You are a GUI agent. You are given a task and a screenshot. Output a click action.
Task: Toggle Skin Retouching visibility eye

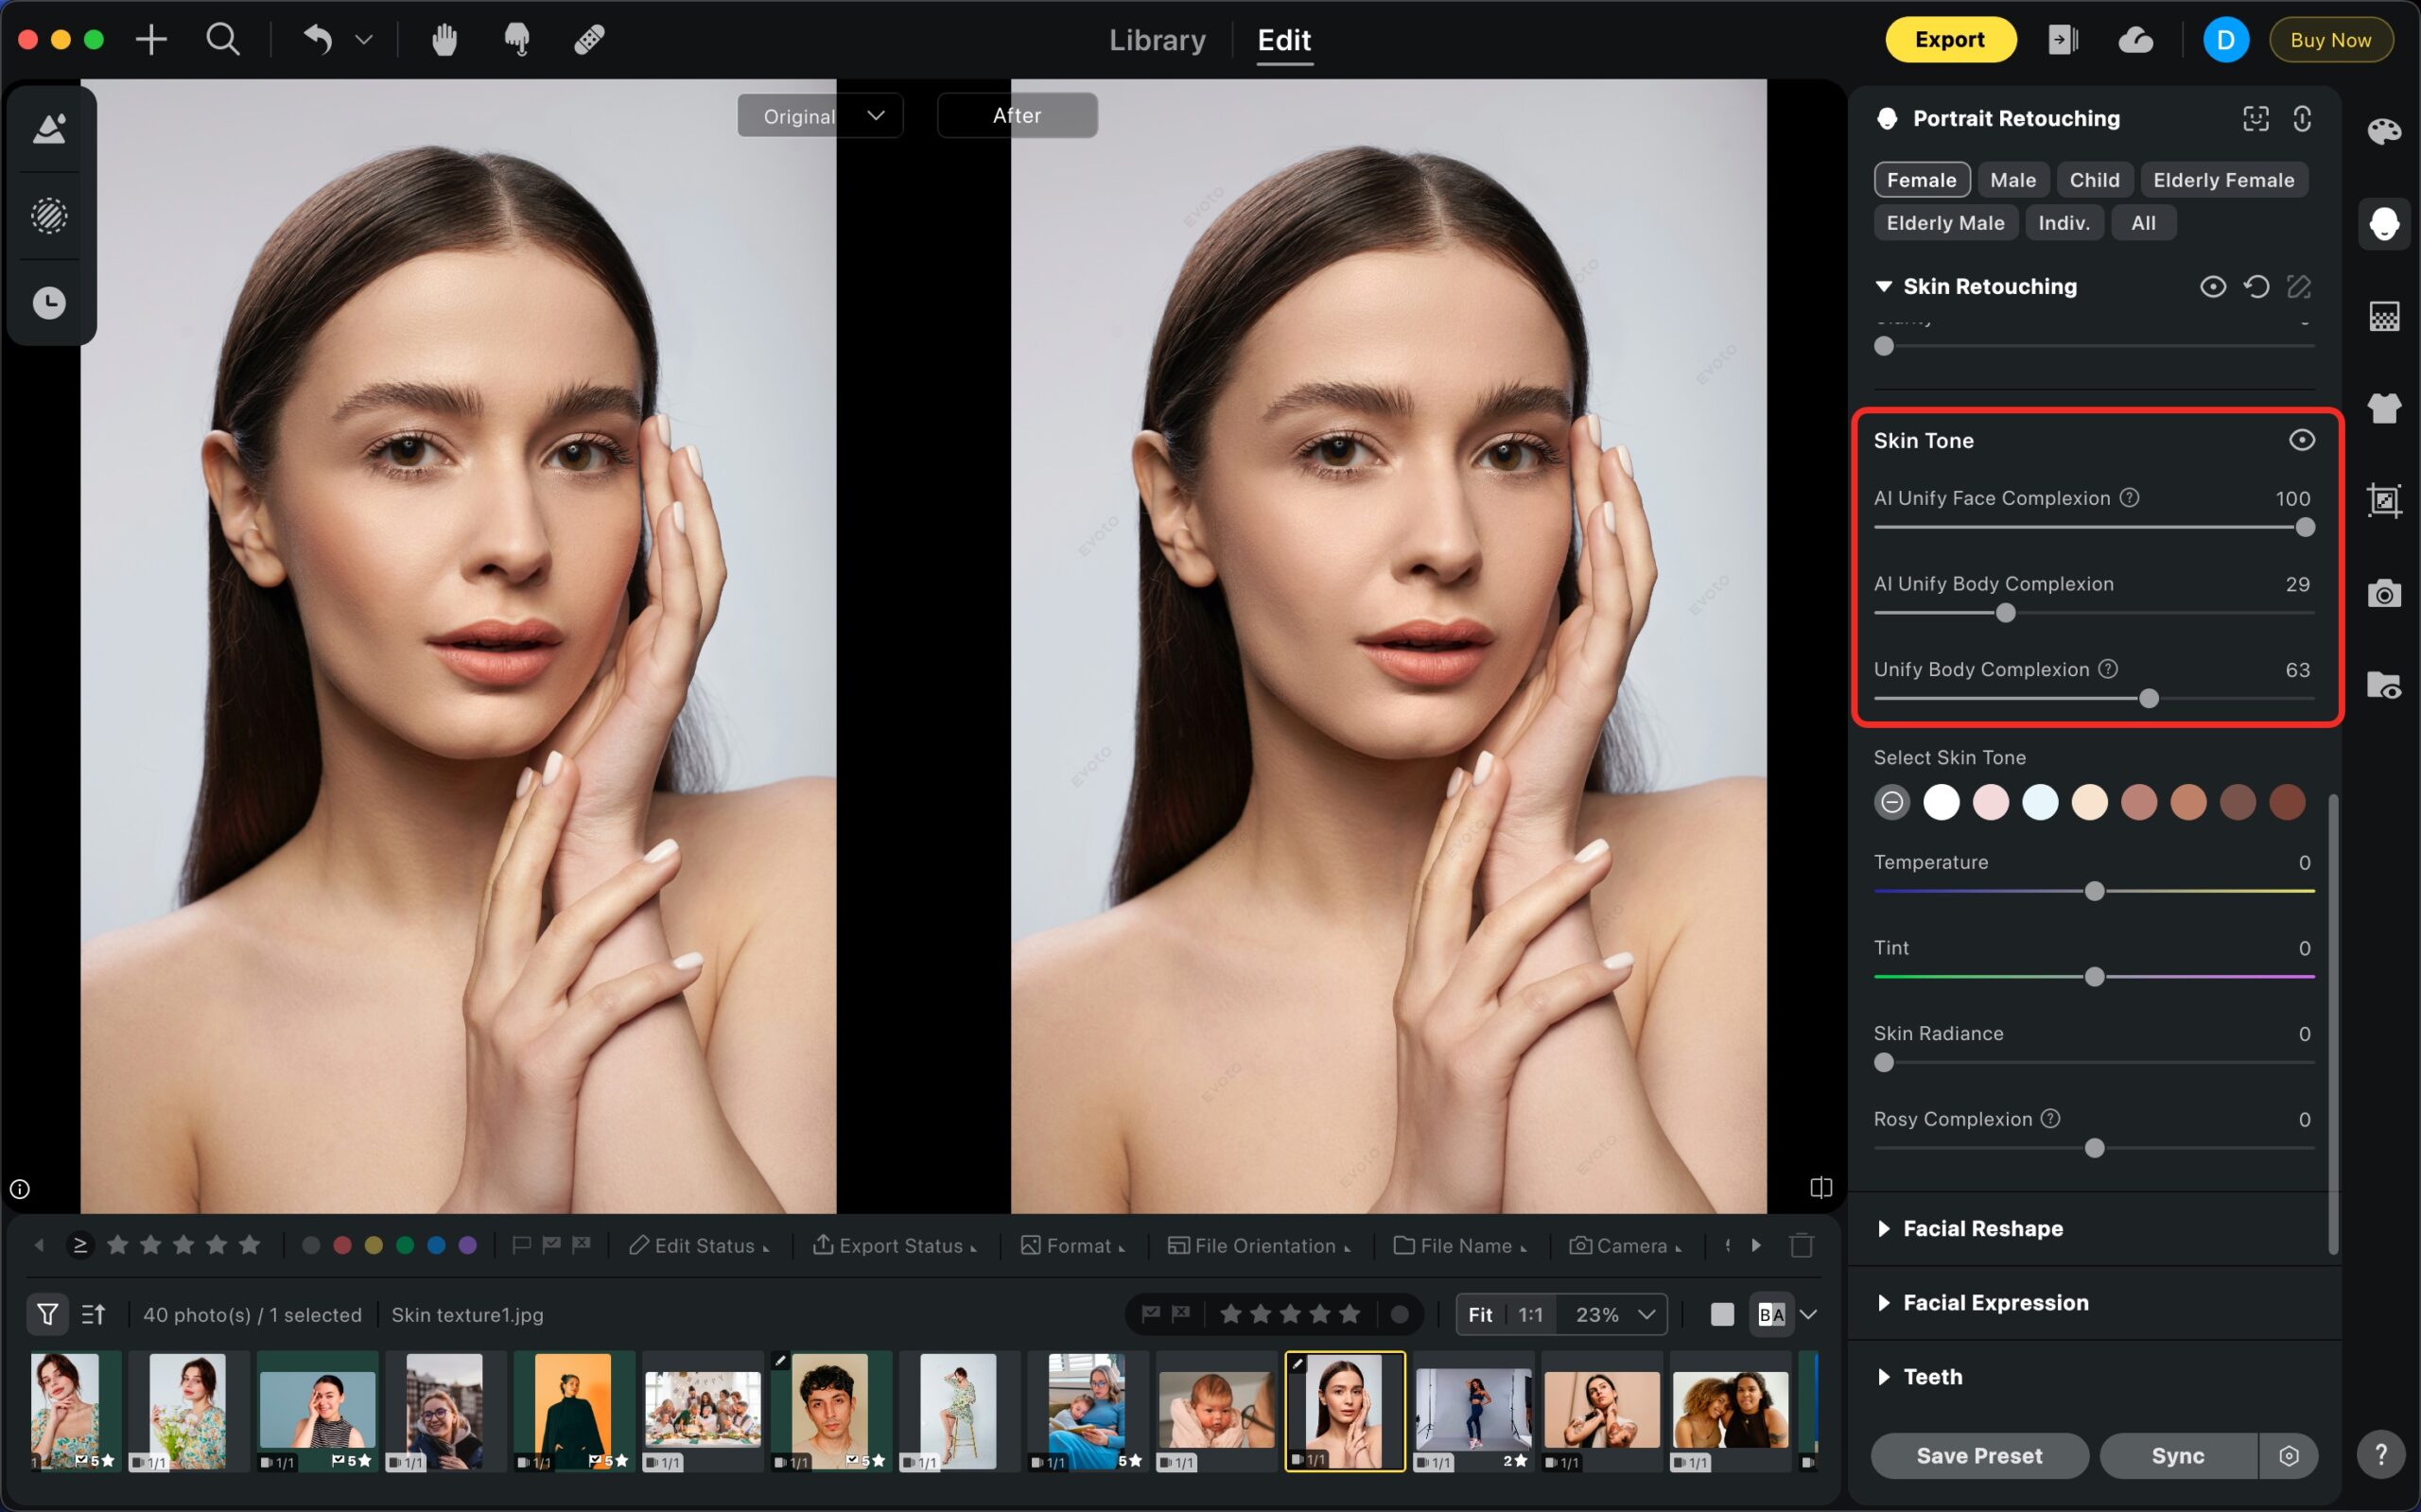click(x=2212, y=287)
